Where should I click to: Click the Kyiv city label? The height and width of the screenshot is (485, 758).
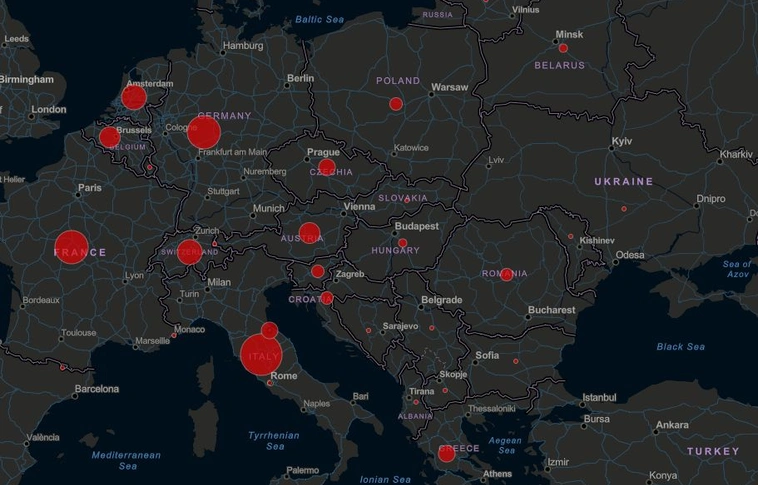(622, 142)
